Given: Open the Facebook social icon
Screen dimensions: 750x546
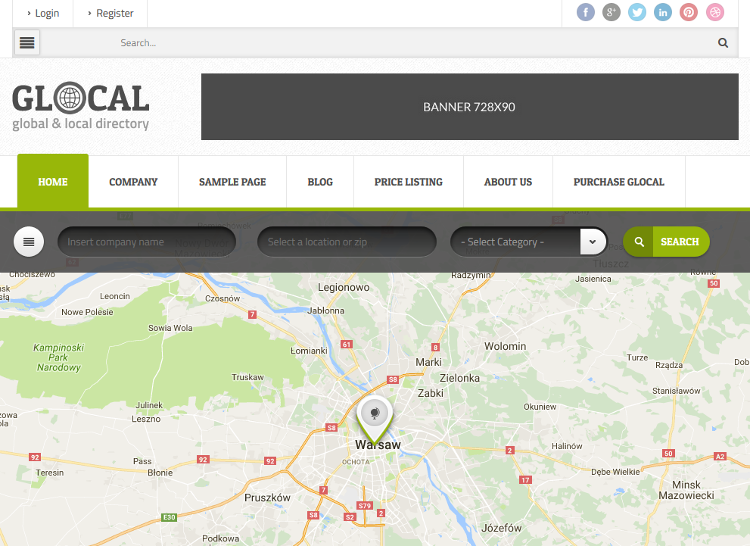Looking at the screenshot, I should click(585, 12).
